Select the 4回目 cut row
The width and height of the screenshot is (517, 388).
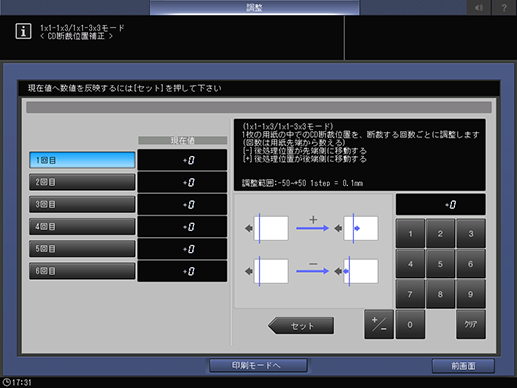coord(82,227)
